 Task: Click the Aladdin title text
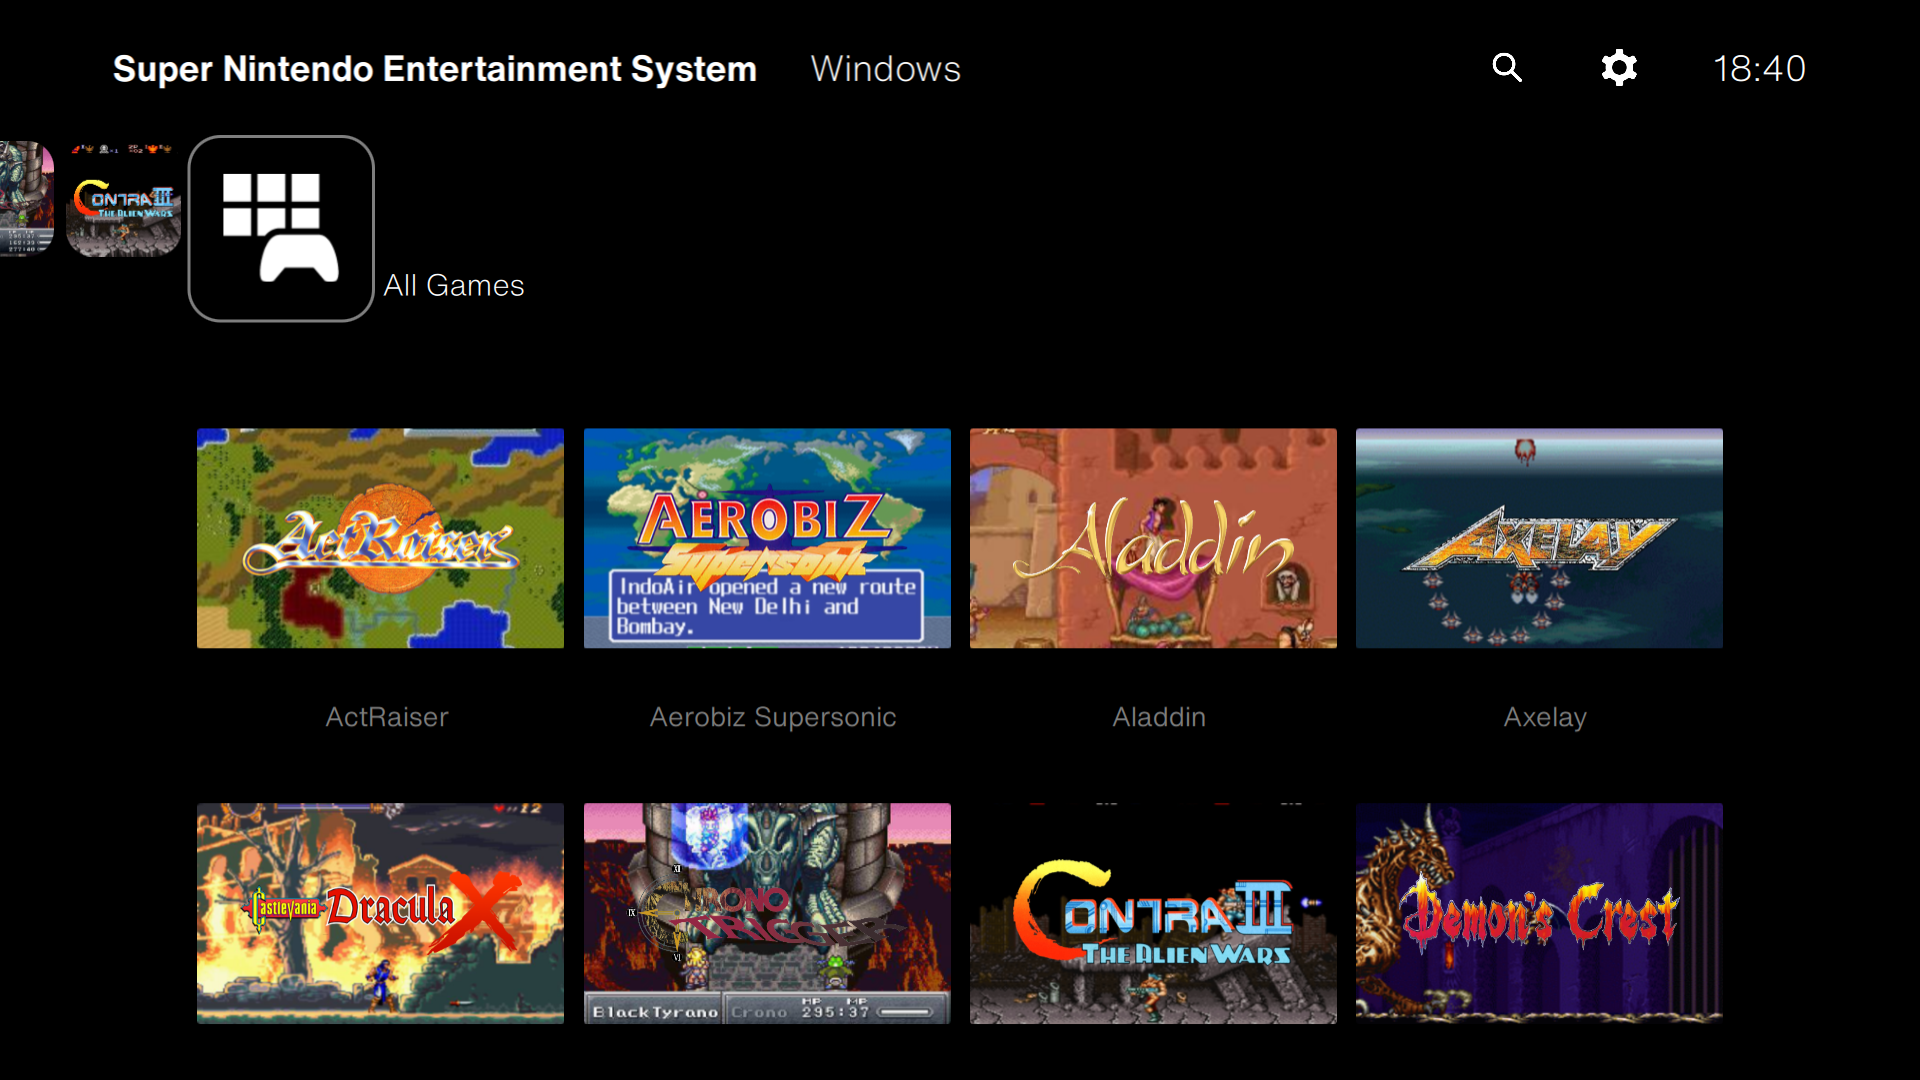[1159, 717]
